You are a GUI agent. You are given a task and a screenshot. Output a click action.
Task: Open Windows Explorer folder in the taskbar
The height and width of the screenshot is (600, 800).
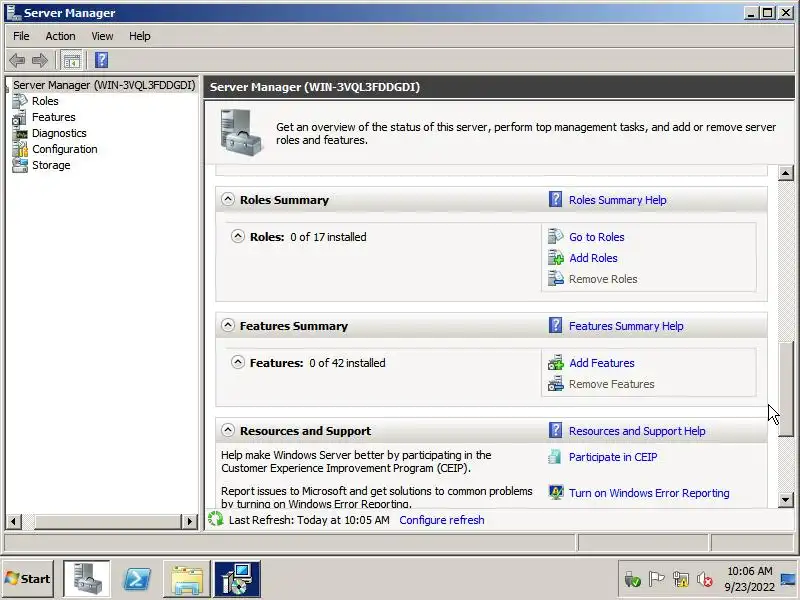187,579
